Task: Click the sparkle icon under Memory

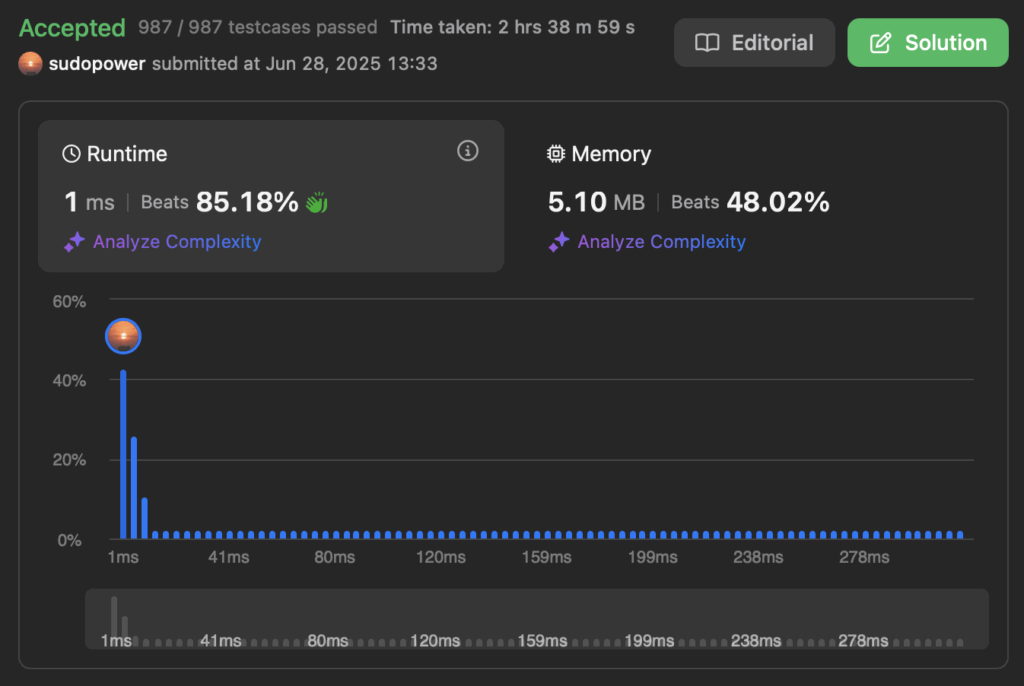Action: point(559,242)
